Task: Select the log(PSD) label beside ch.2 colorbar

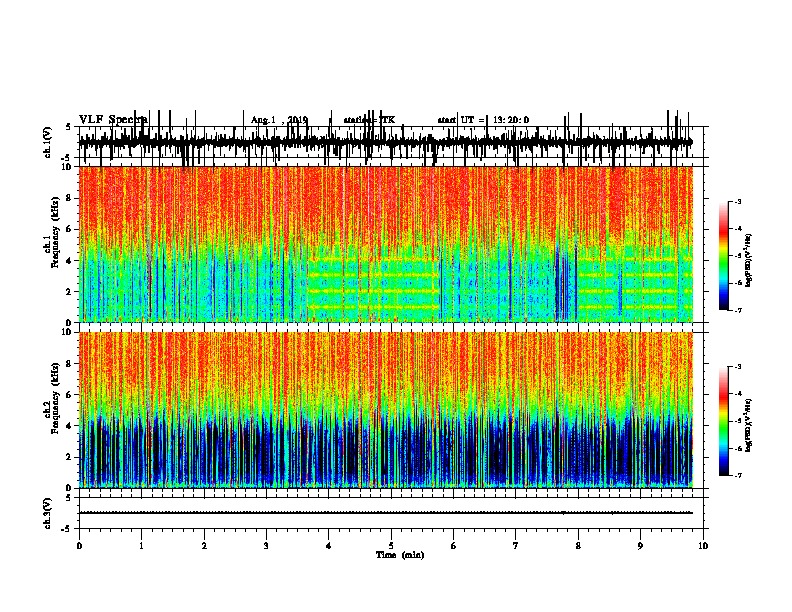Action: 748,425
